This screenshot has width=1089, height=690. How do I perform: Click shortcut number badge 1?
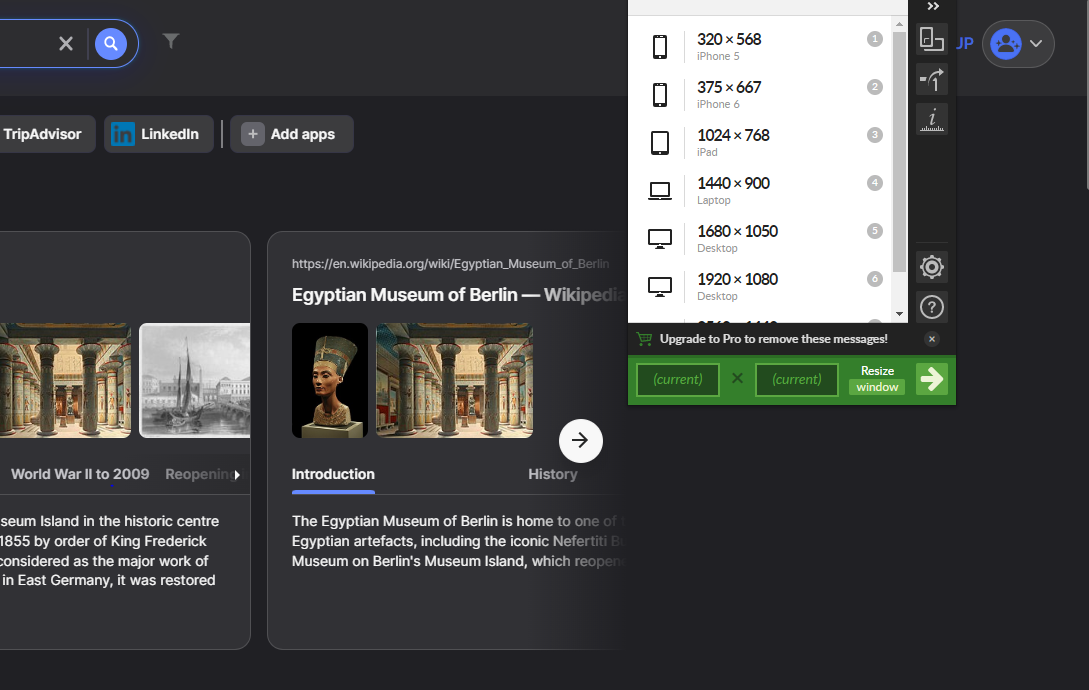(874, 39)
